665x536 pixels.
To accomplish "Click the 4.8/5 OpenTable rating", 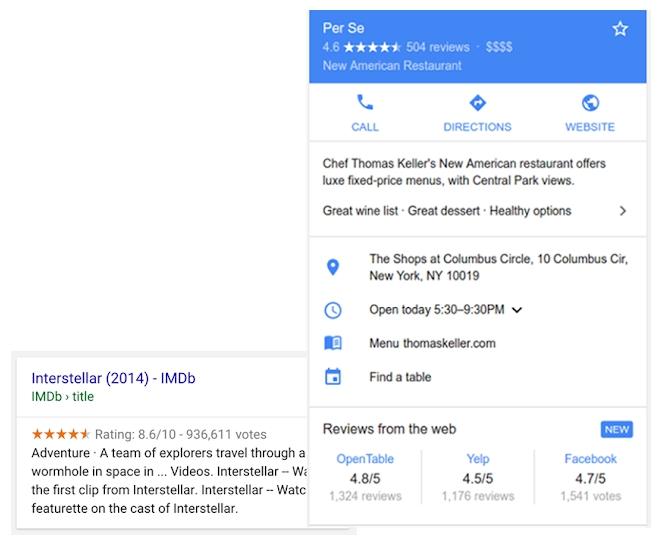I will [365, 479].
